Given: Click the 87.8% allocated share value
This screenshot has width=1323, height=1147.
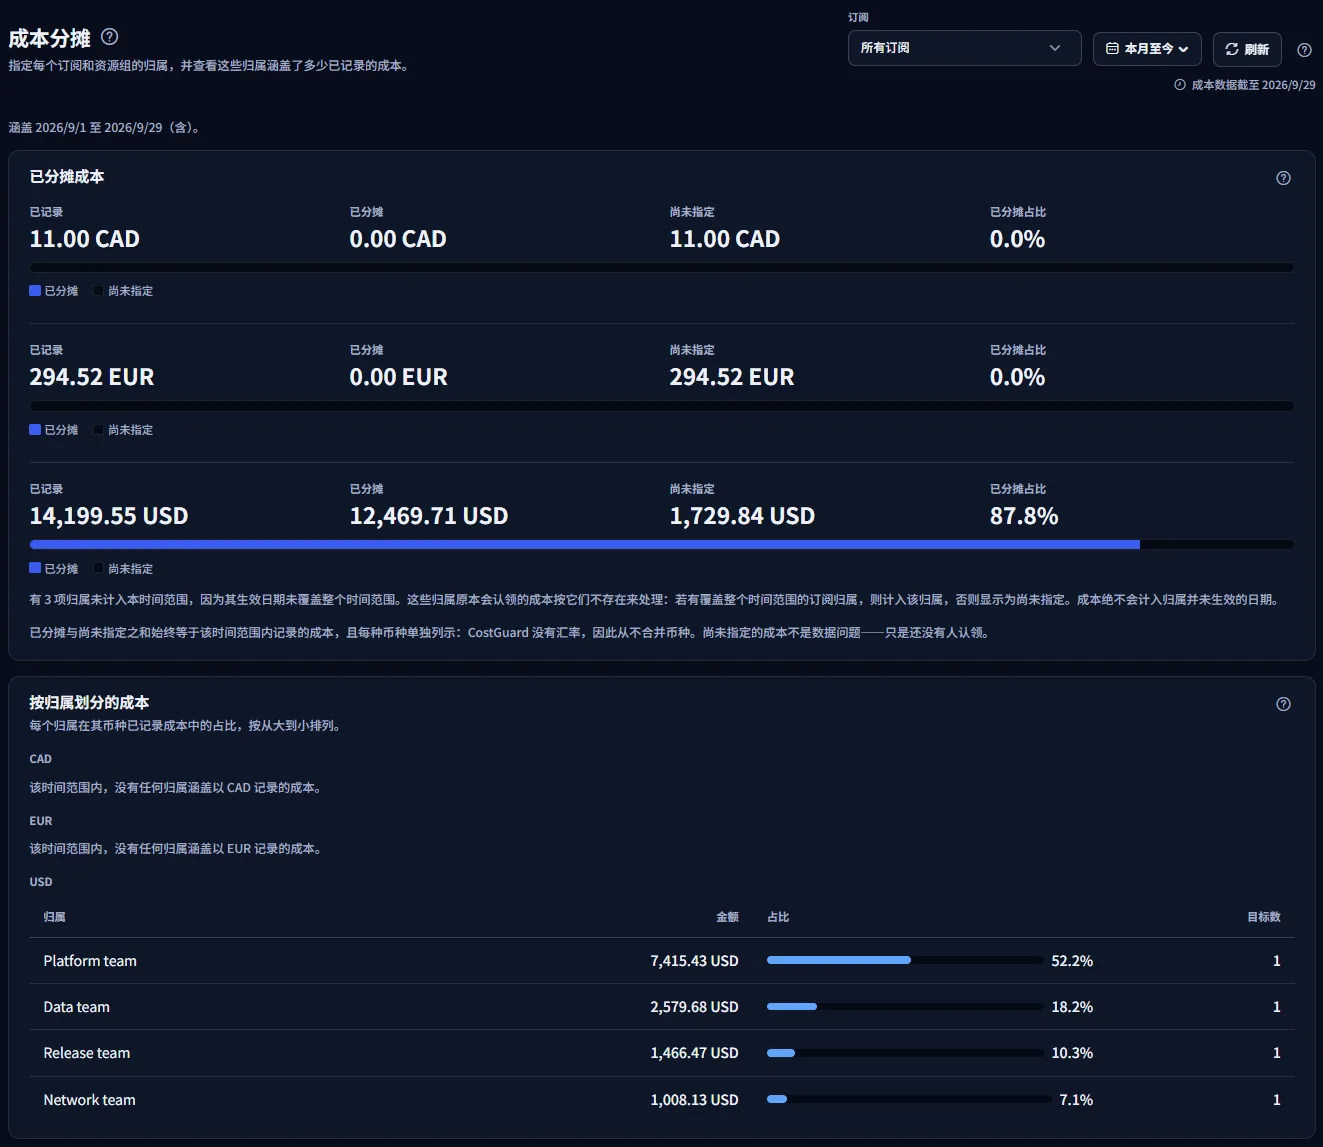Looking at the screenshot, I should [1024, 516].
